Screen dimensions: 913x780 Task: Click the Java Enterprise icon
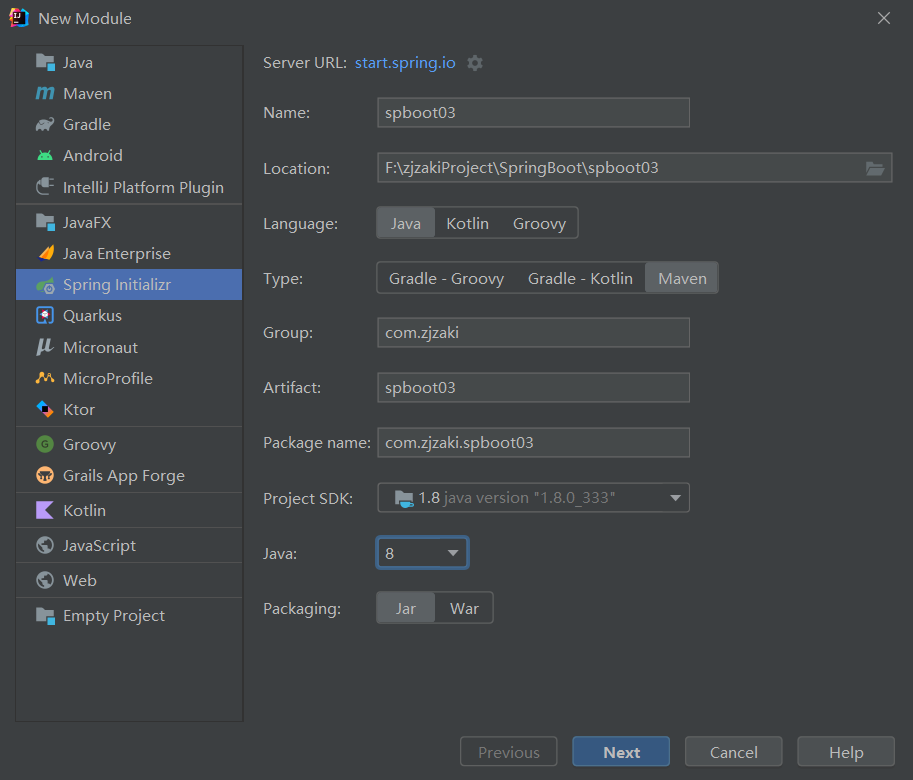click(46, 253)
